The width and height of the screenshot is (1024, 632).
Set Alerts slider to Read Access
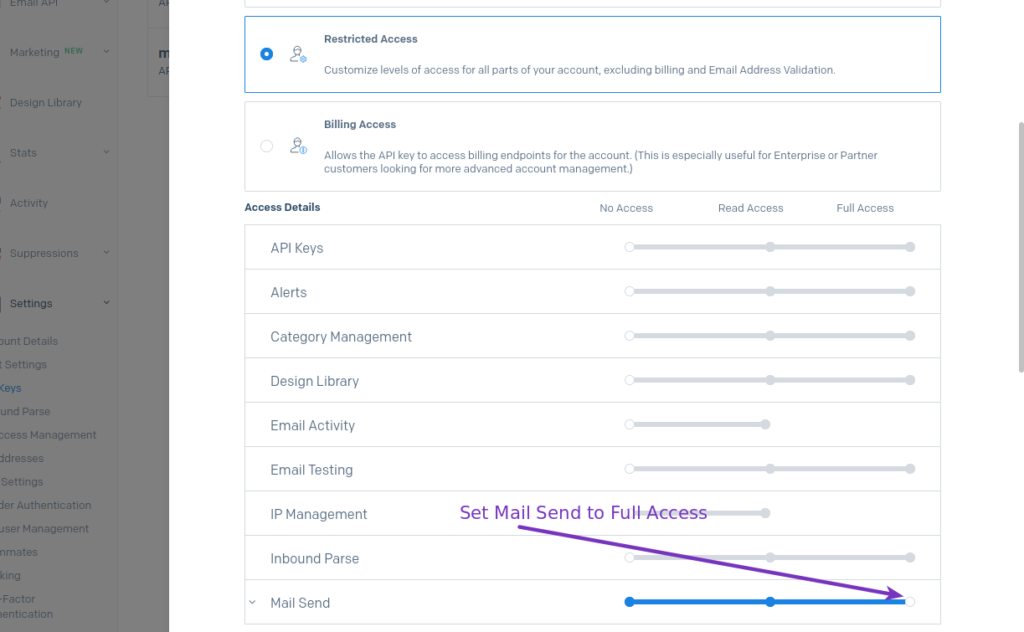(770, 292)
